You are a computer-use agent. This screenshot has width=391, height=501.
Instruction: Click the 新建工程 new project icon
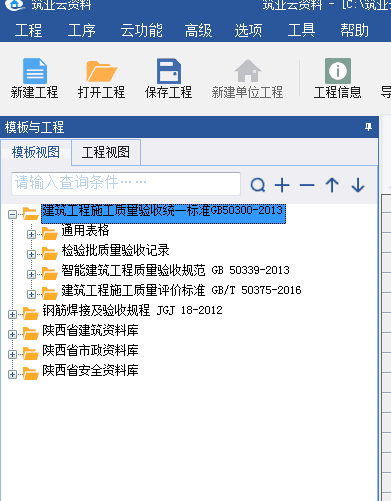point(35,71)
